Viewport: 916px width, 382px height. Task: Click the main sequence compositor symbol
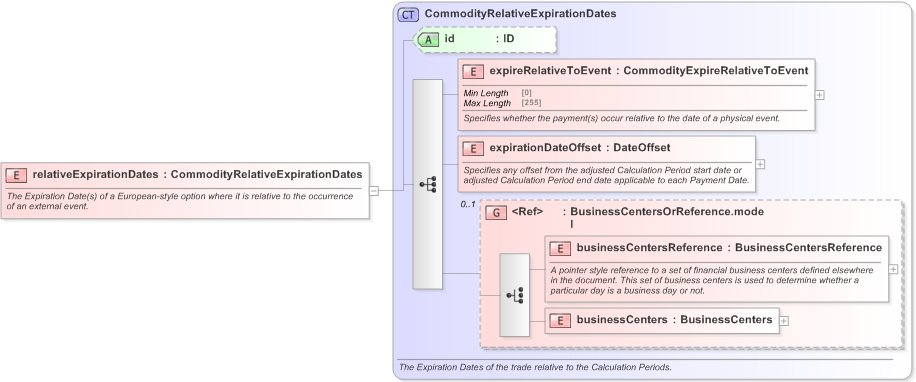pyautogui.click(x=428, y=185)
